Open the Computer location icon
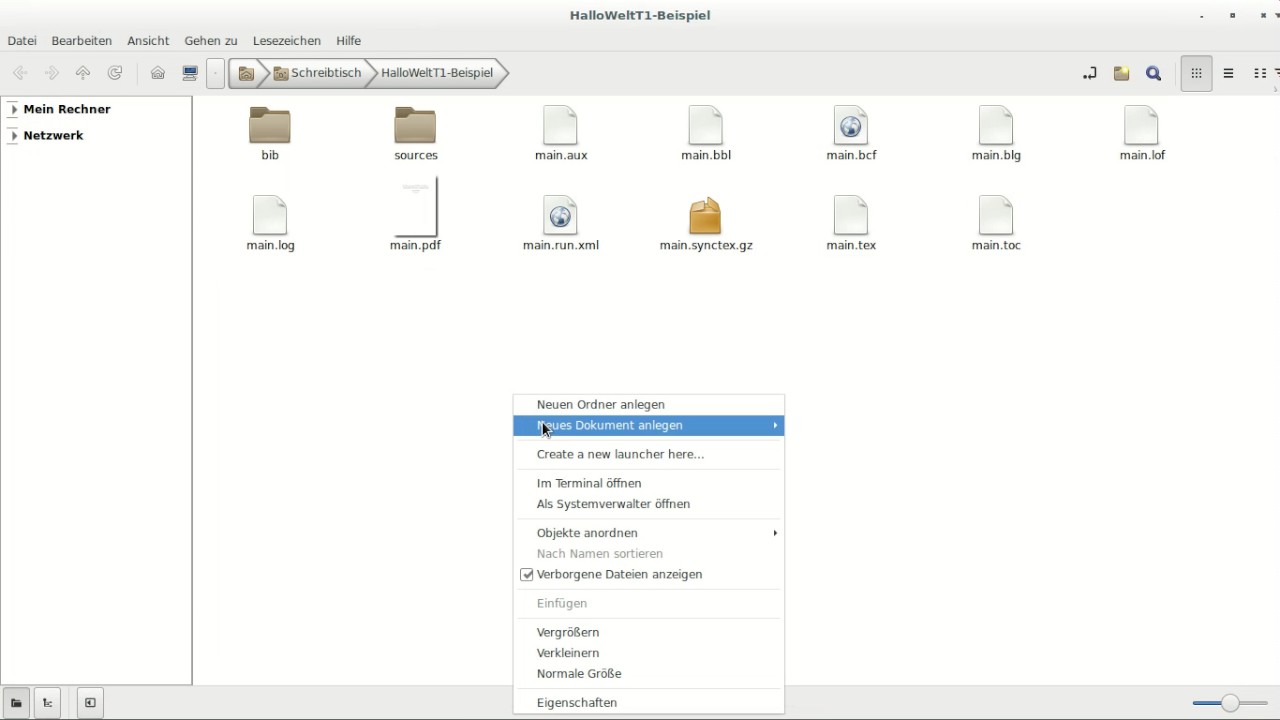1280x720 pixels. click(x=190, y=73)
